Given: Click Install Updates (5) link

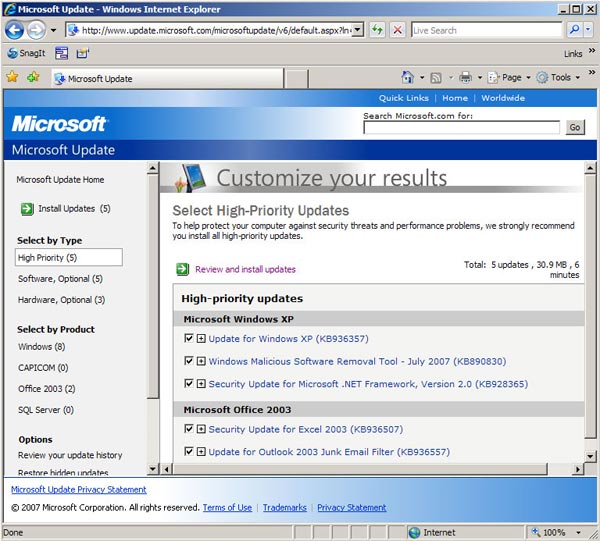Looking at the screenshot, I should click(74, 209).
